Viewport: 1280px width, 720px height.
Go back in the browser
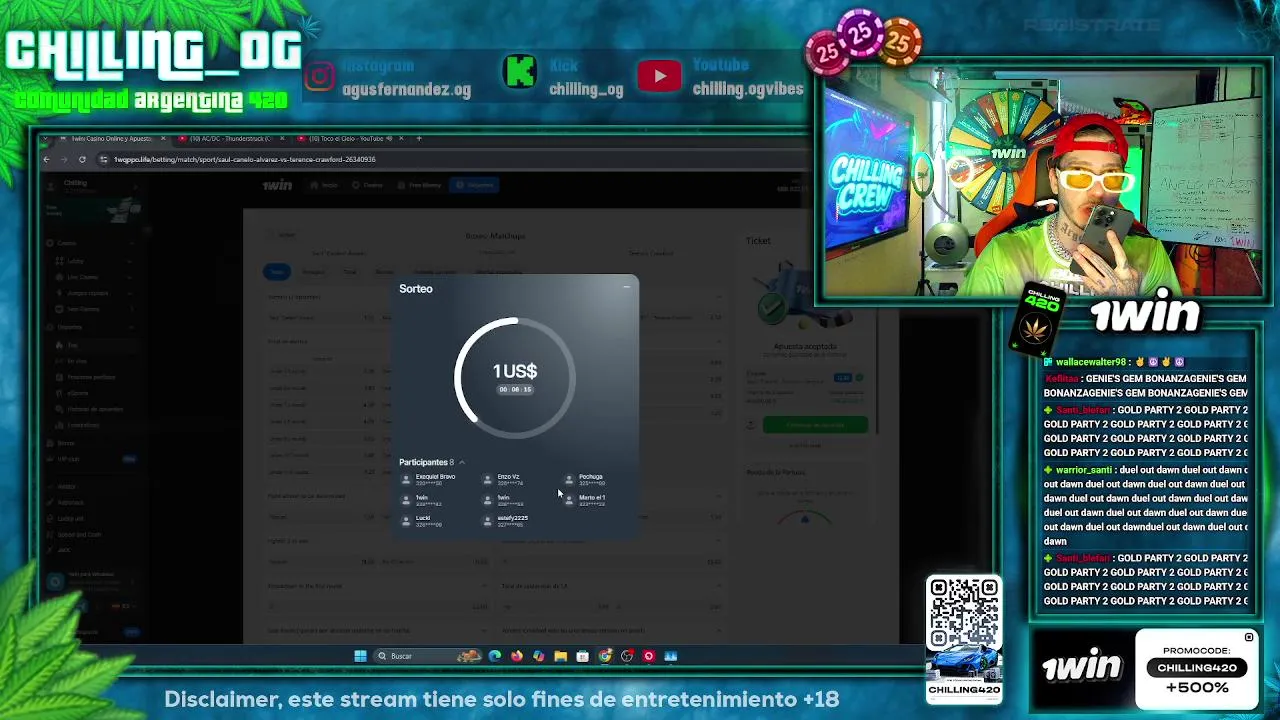(x=46, y=159)
